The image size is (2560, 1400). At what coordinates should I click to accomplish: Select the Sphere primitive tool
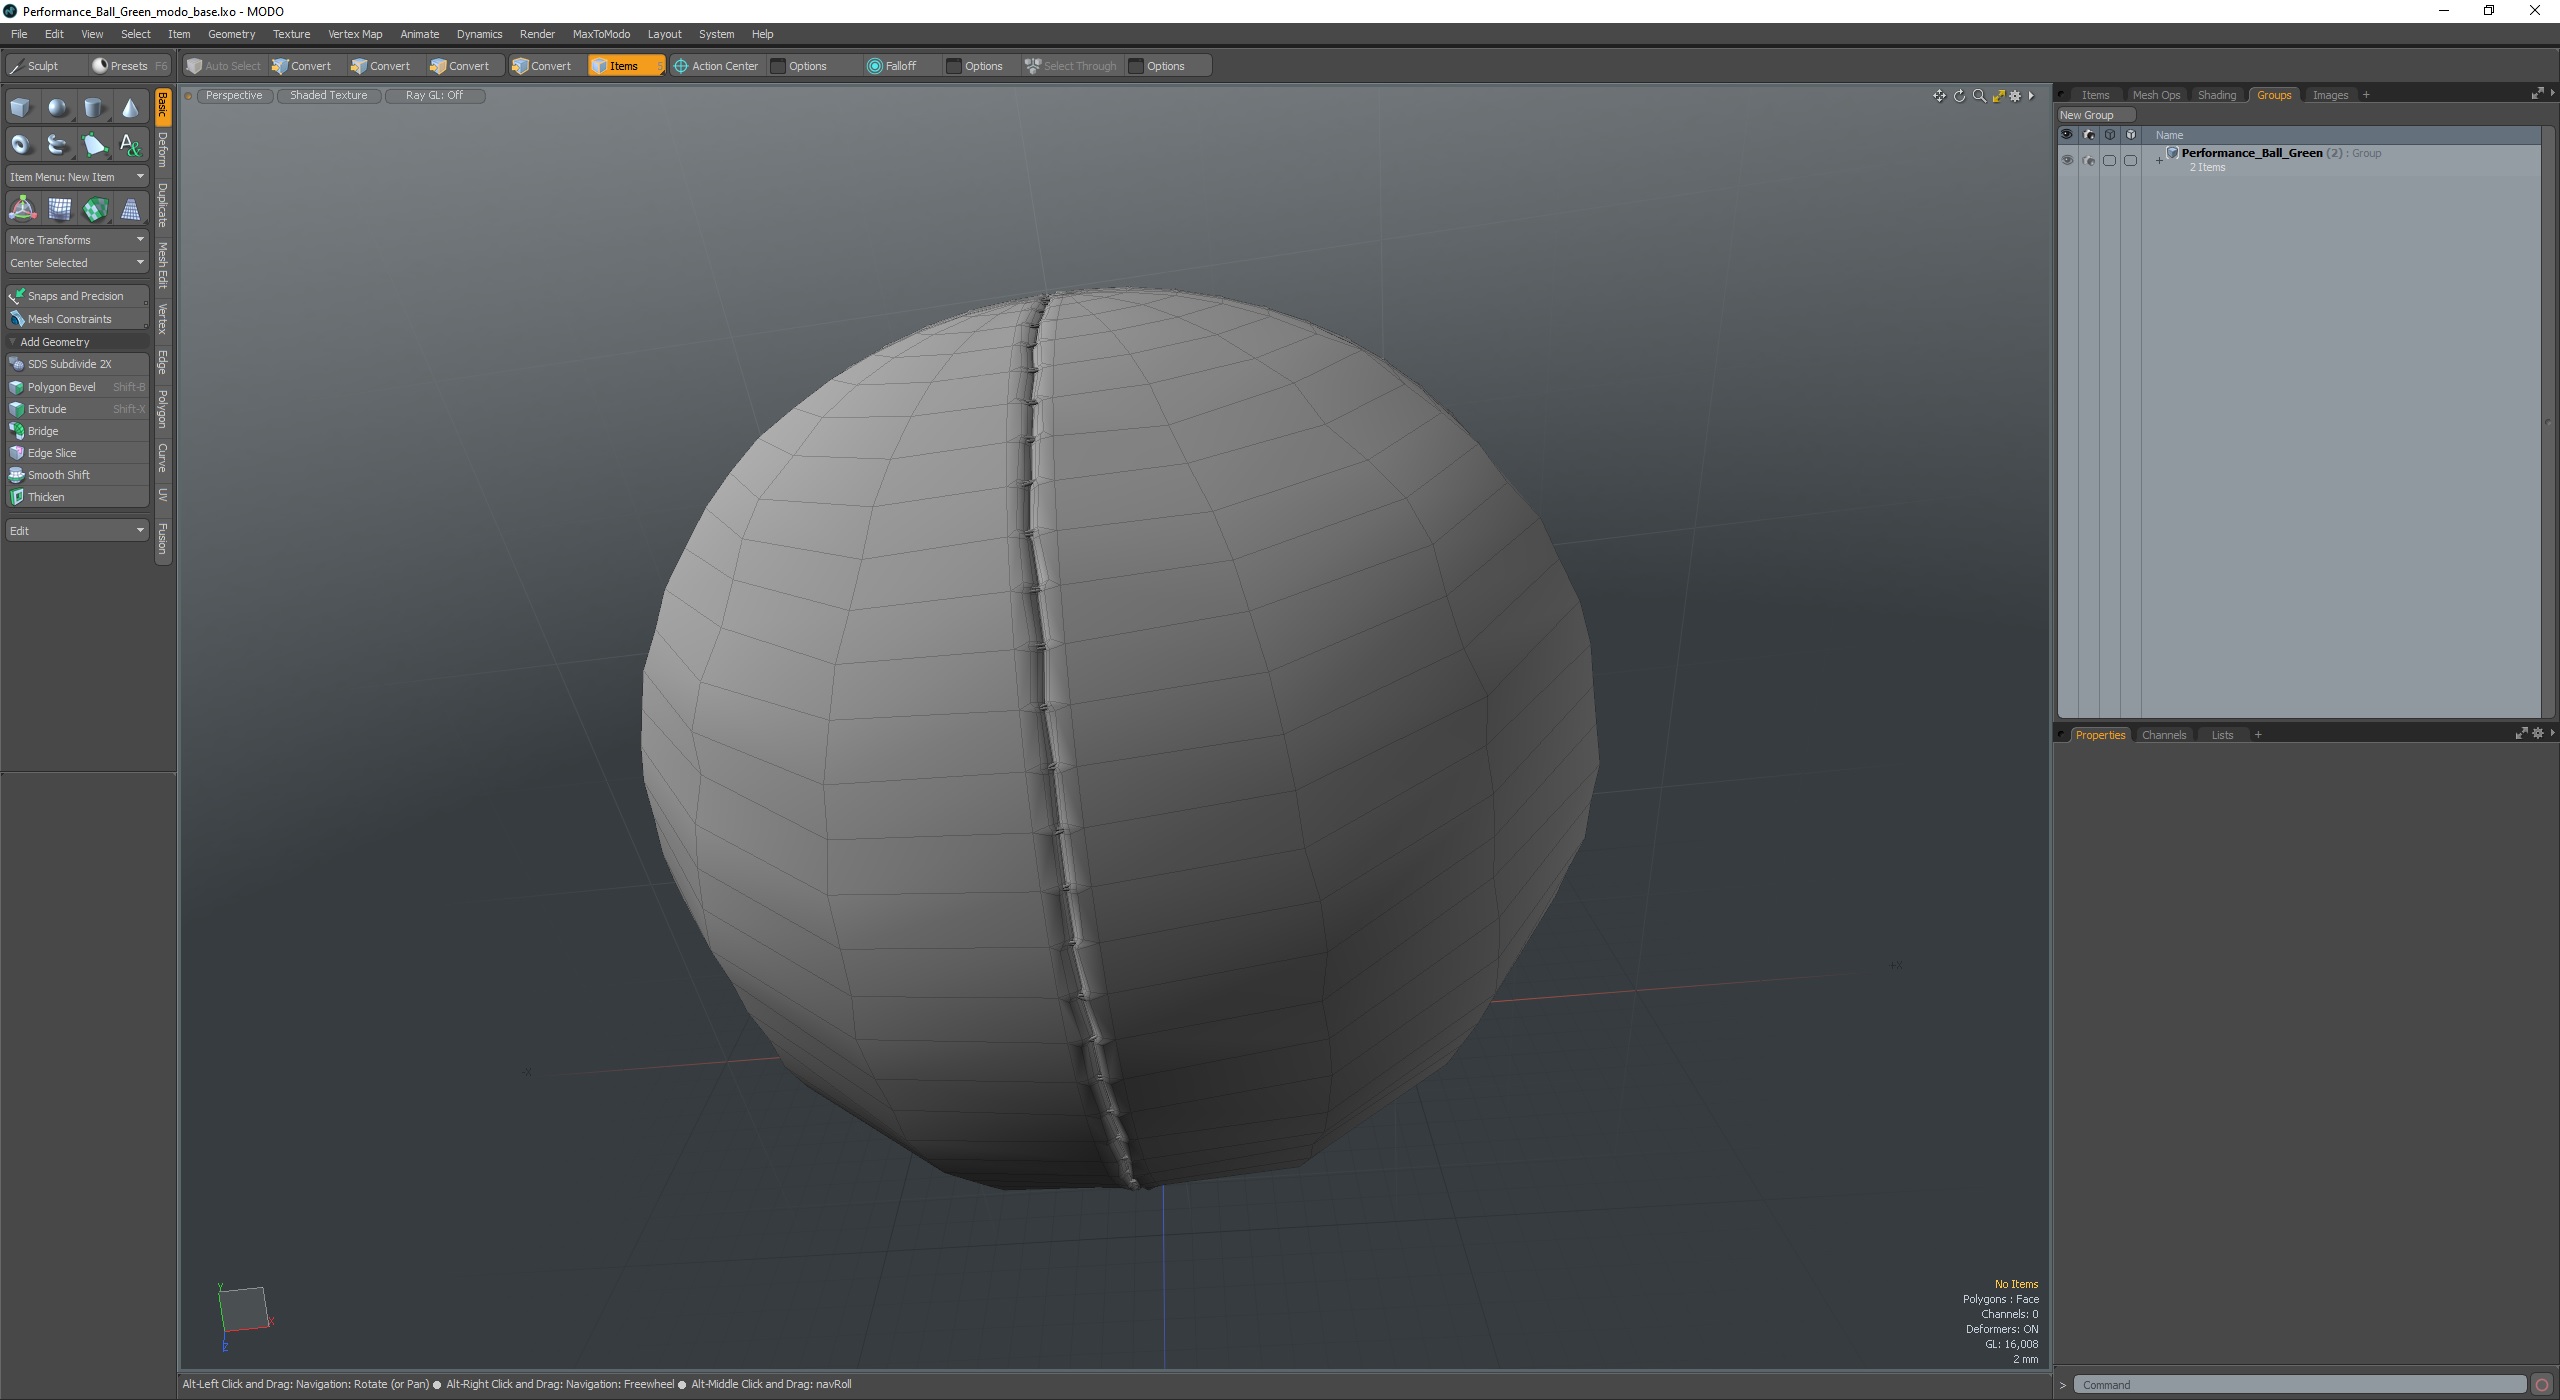[x=58, y=108]
